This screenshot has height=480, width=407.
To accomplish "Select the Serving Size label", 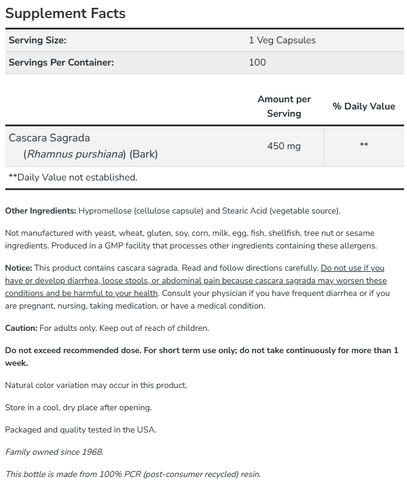I will click(x=37, y=40).
